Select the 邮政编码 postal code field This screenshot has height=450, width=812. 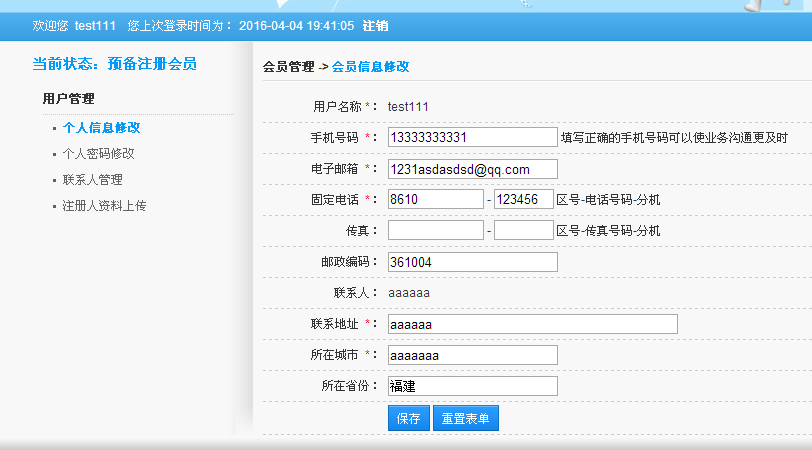point(473,262)
